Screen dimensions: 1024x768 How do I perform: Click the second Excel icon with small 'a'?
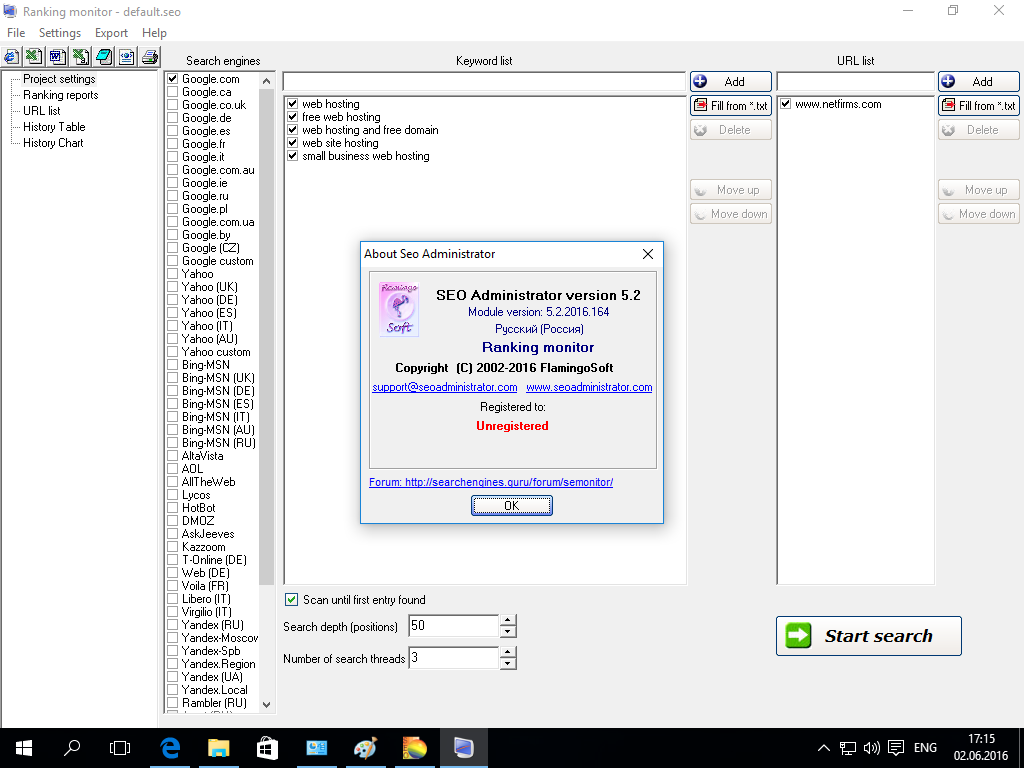coord(81,57)
